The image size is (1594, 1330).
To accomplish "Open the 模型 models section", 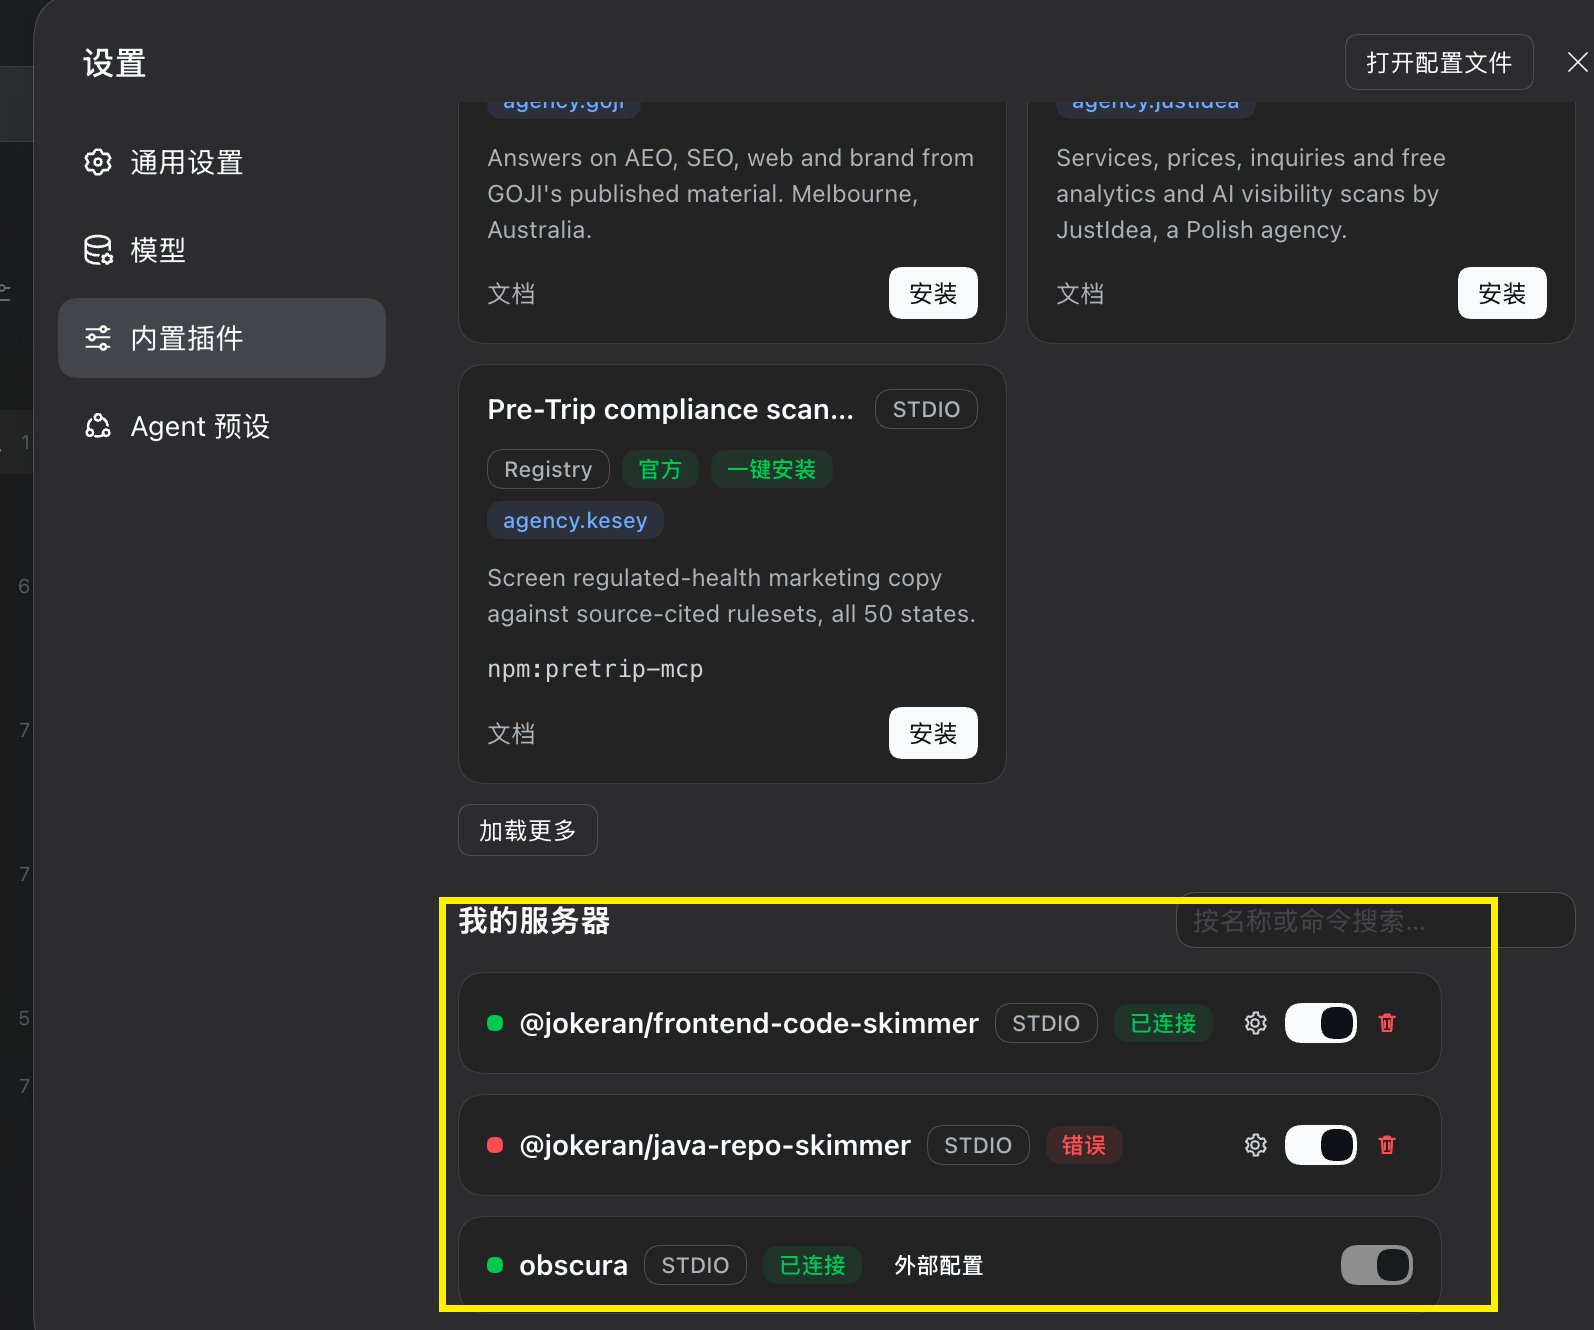I will (x=222, y=250).
